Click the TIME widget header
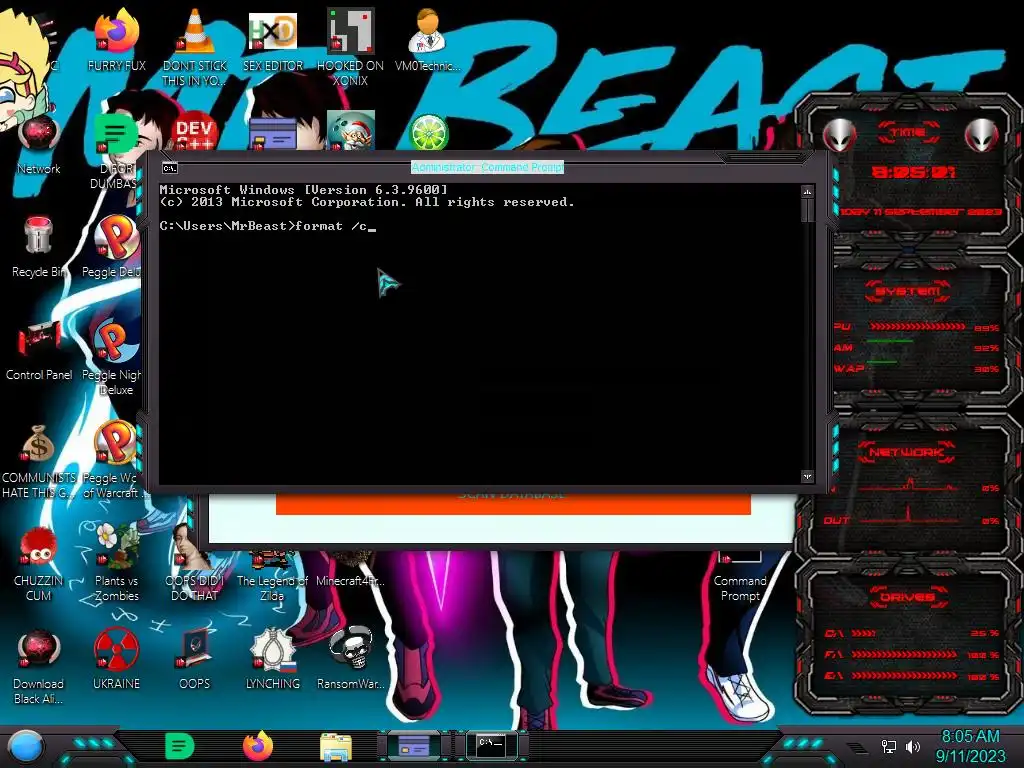The height and width of the screenshot is (768, 1024). pos(908,133)
